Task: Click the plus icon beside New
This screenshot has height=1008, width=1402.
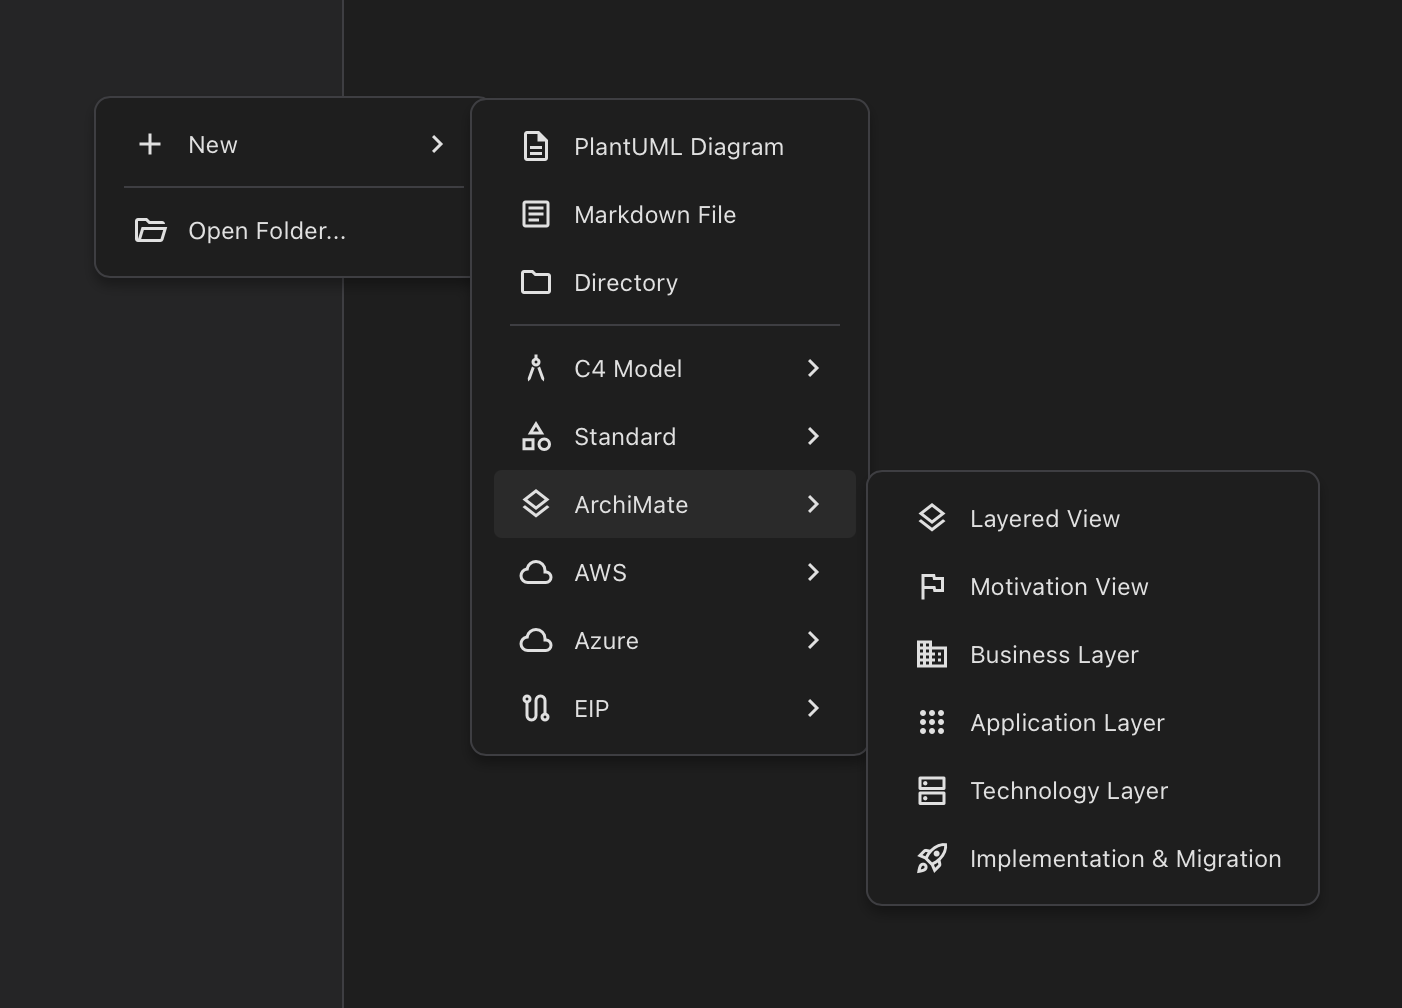Action: point(150,144)
